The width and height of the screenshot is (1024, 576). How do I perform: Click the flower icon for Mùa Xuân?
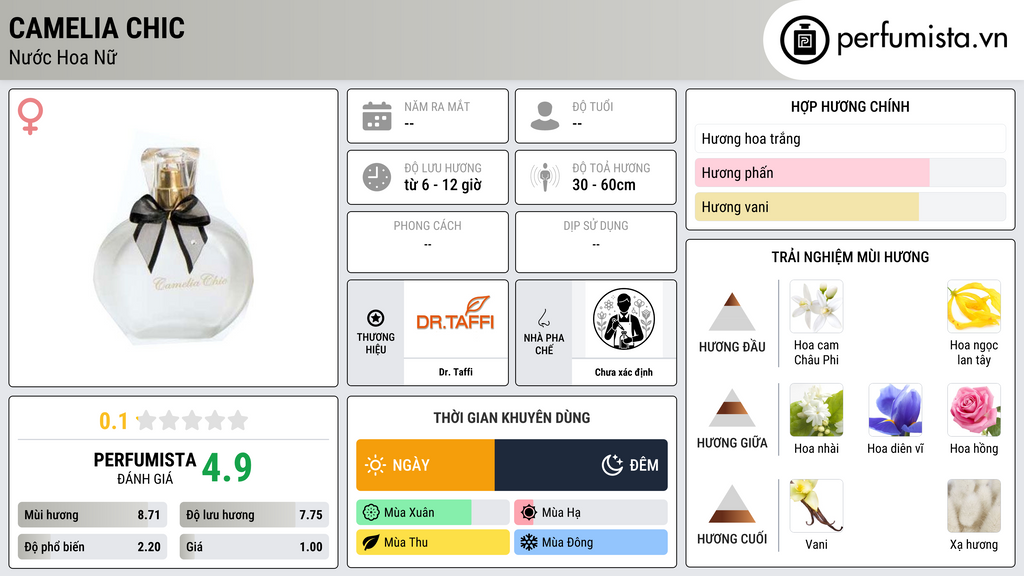coord(371,513)
